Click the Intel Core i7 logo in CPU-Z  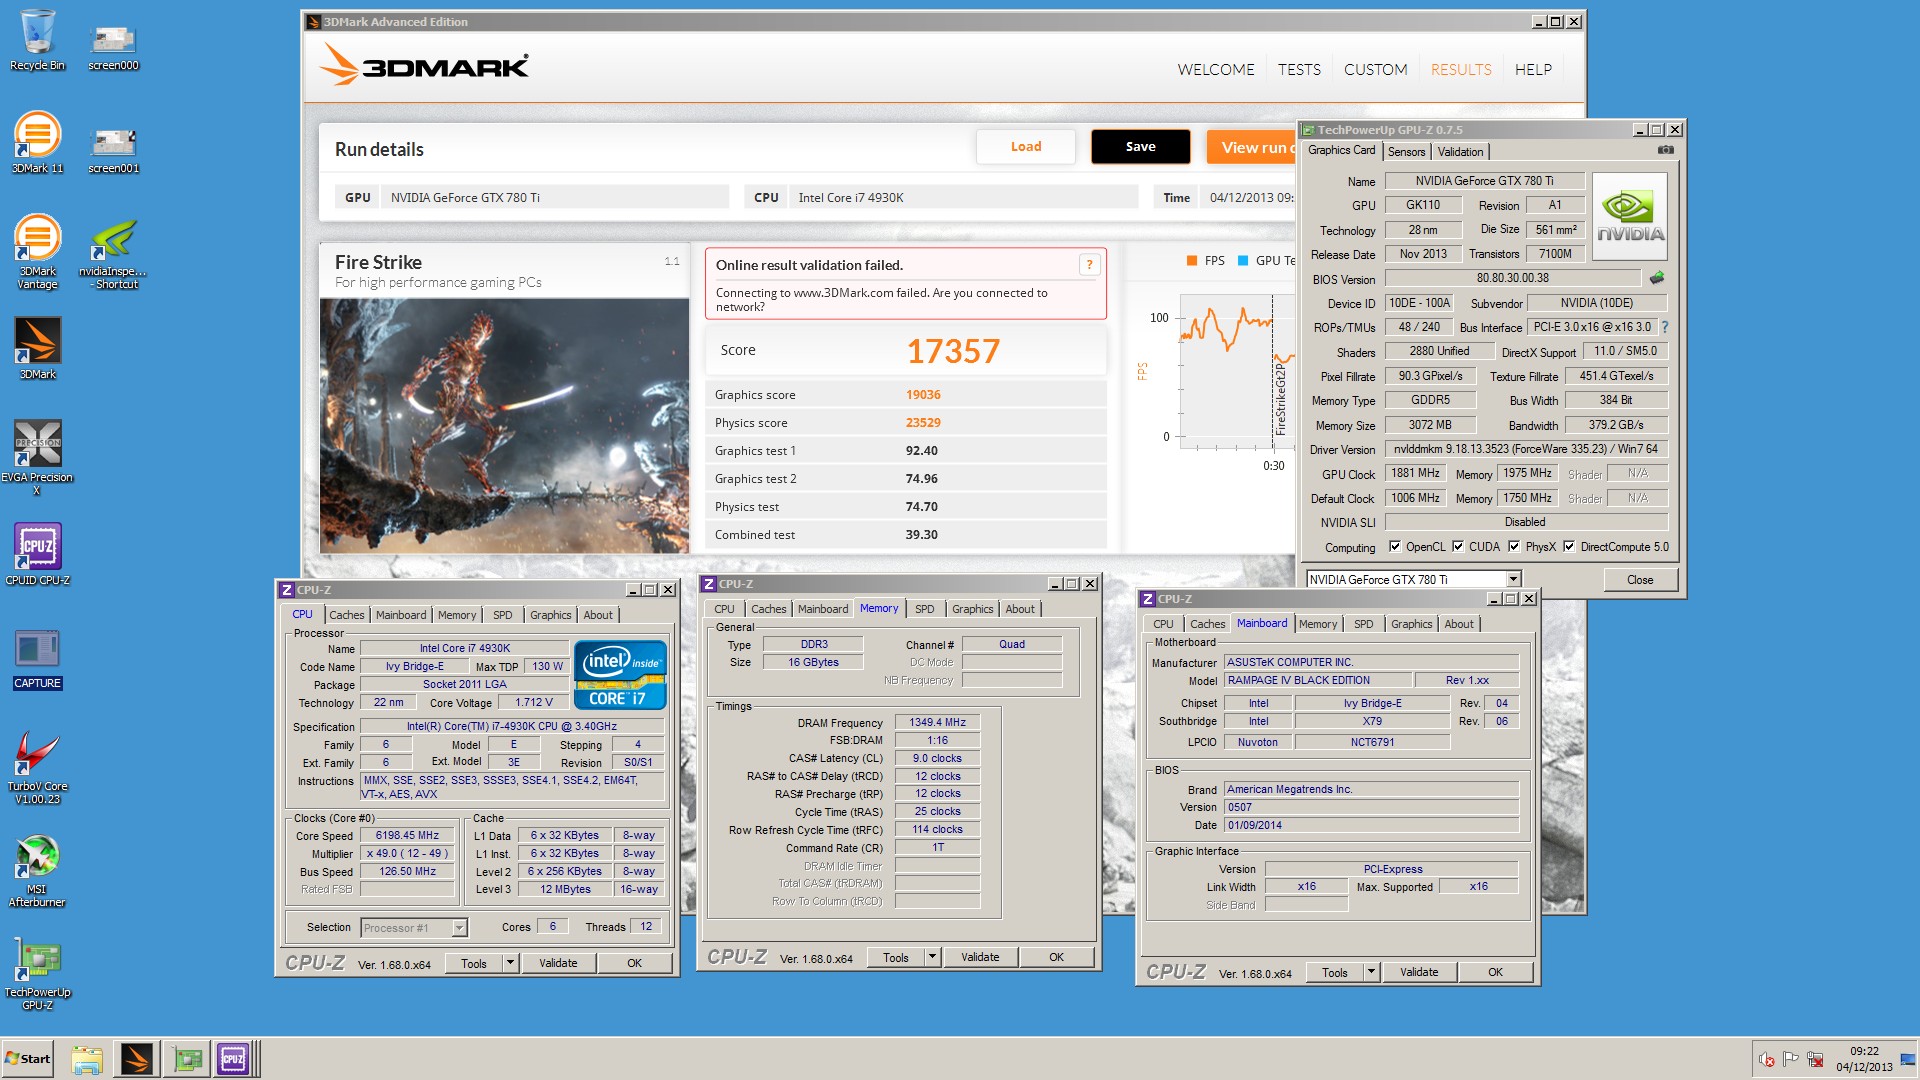point(620,675)
